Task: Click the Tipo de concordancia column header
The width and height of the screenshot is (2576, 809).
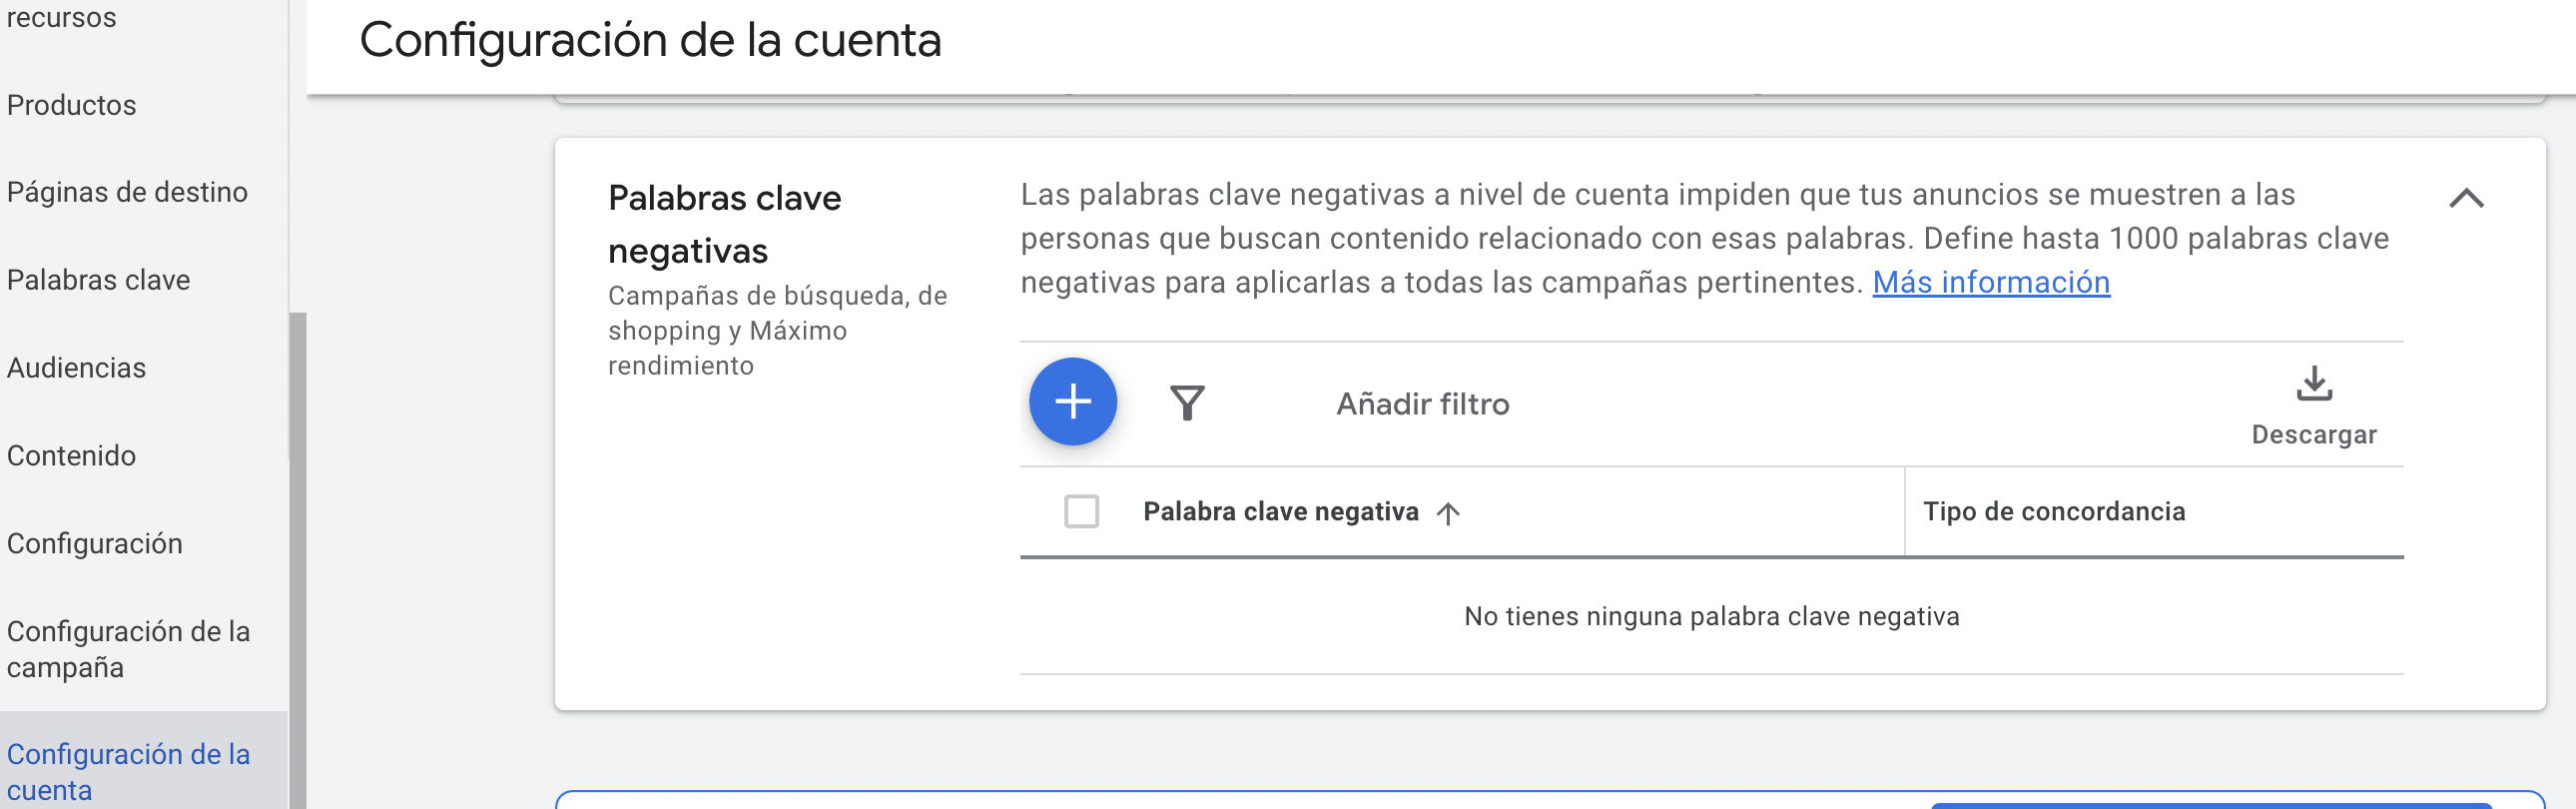Action: click(2054, 512)
